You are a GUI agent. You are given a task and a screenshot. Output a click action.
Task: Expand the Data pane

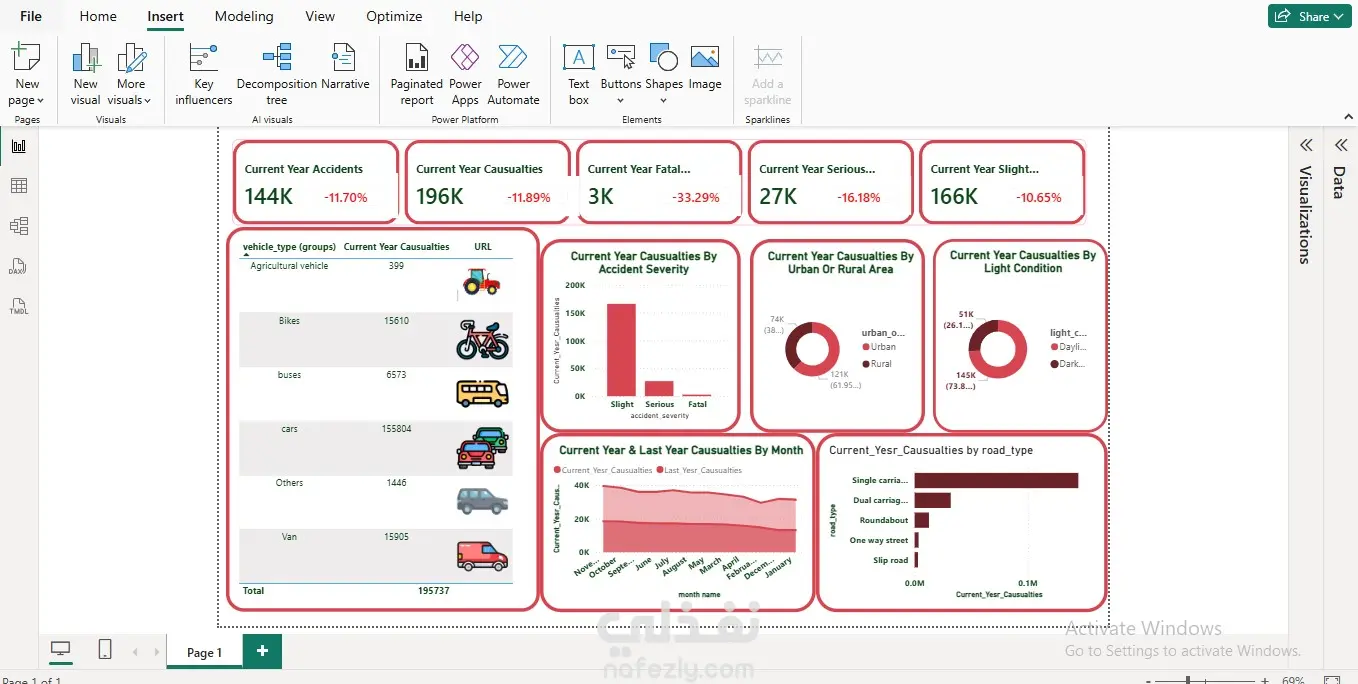pos(1341,145)
